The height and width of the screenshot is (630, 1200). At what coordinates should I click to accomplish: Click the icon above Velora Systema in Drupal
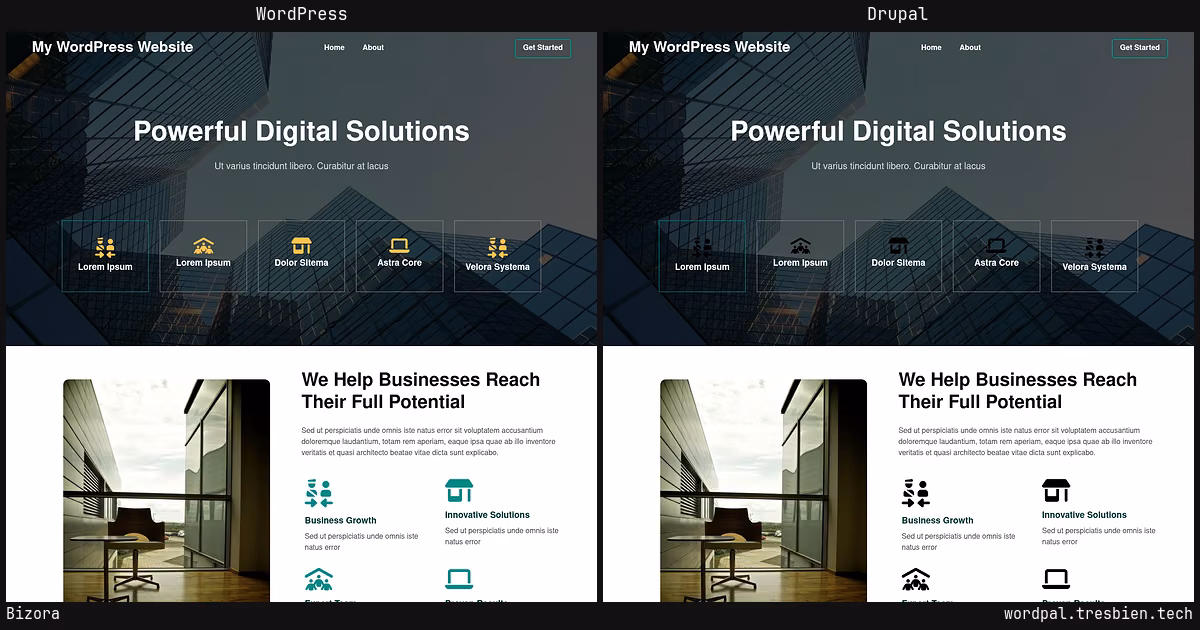coord(1094,247)
